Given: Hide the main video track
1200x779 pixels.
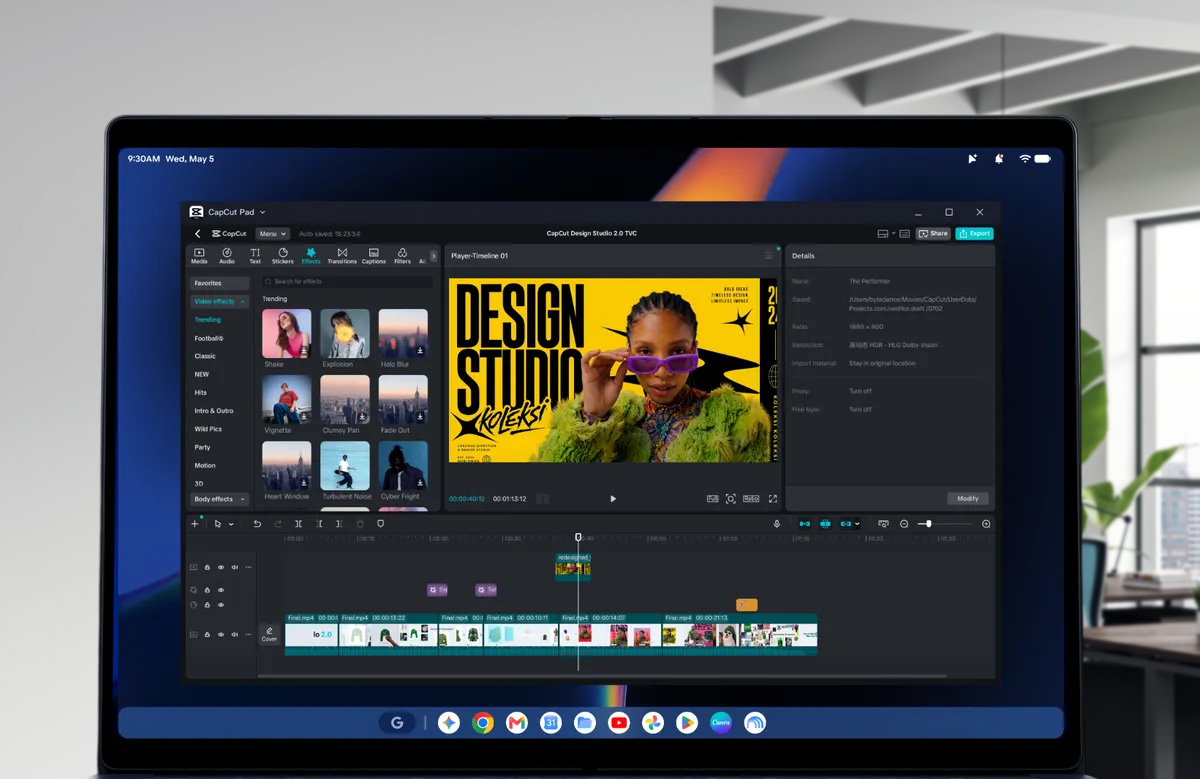Looking at the screenshot, I should pyautogui.click(x=221, y=635).
